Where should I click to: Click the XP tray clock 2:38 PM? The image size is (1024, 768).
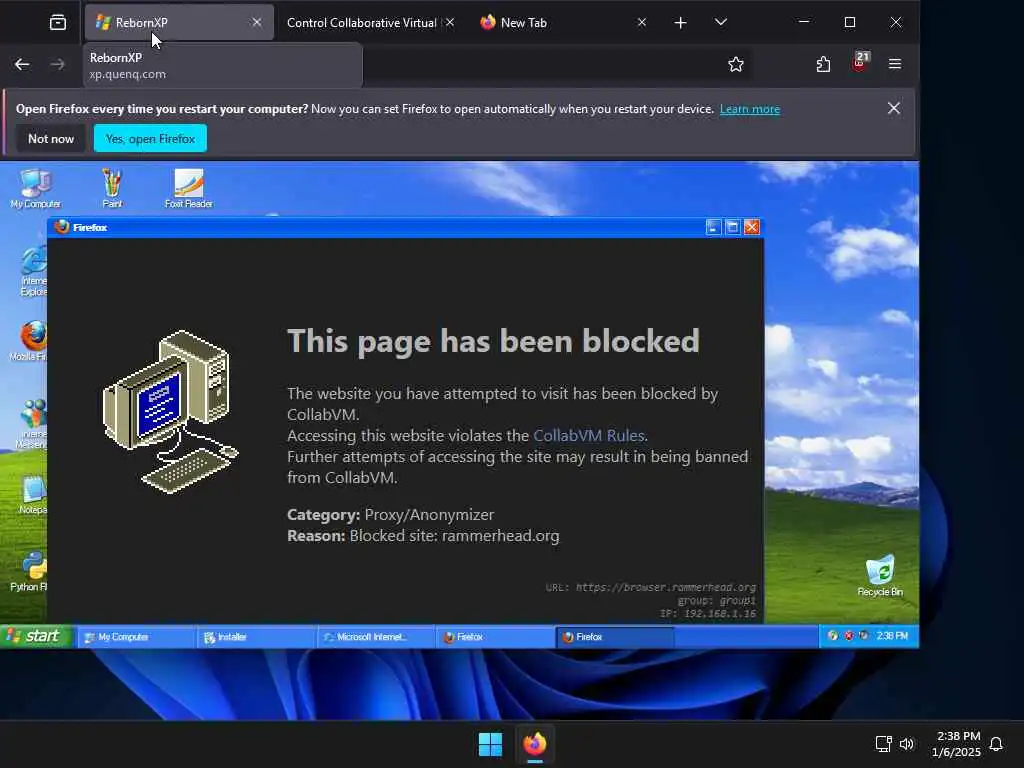click(892, 635)
